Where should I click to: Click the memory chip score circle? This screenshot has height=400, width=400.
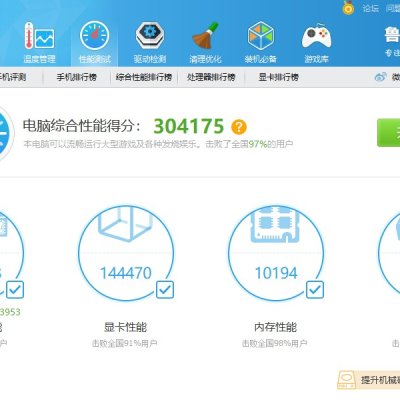[x=276, y=253]
